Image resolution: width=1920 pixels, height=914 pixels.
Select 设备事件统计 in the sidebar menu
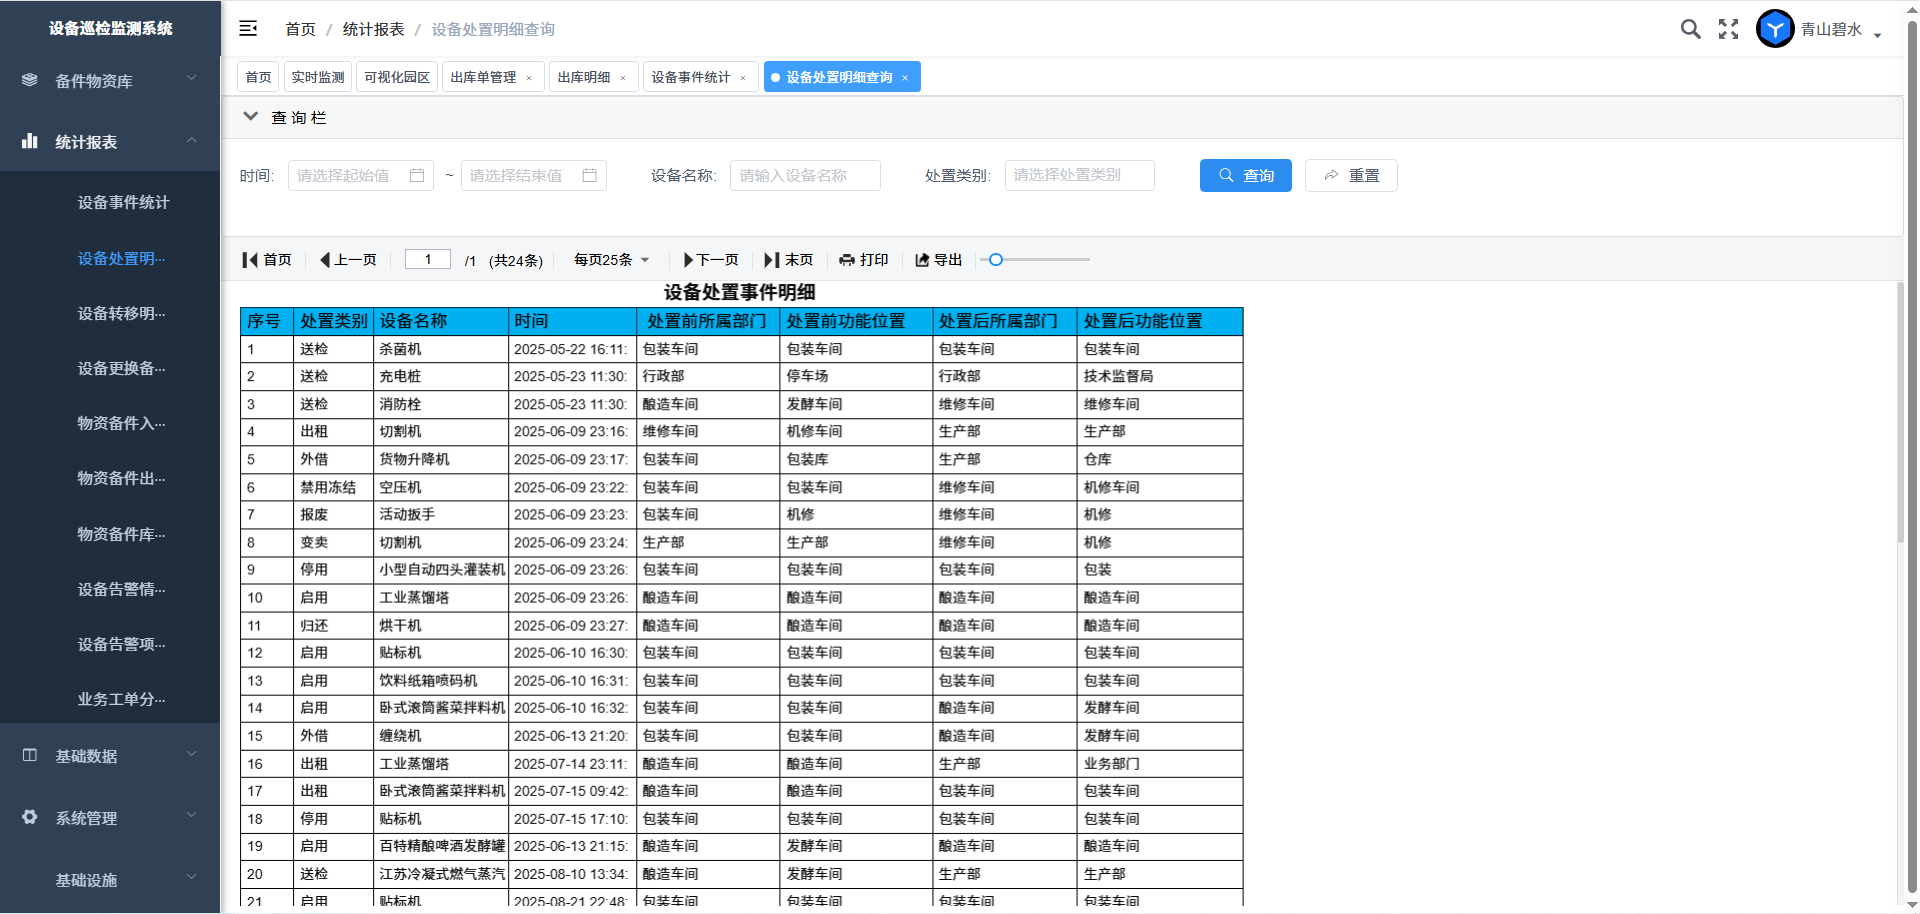[123, 203]
